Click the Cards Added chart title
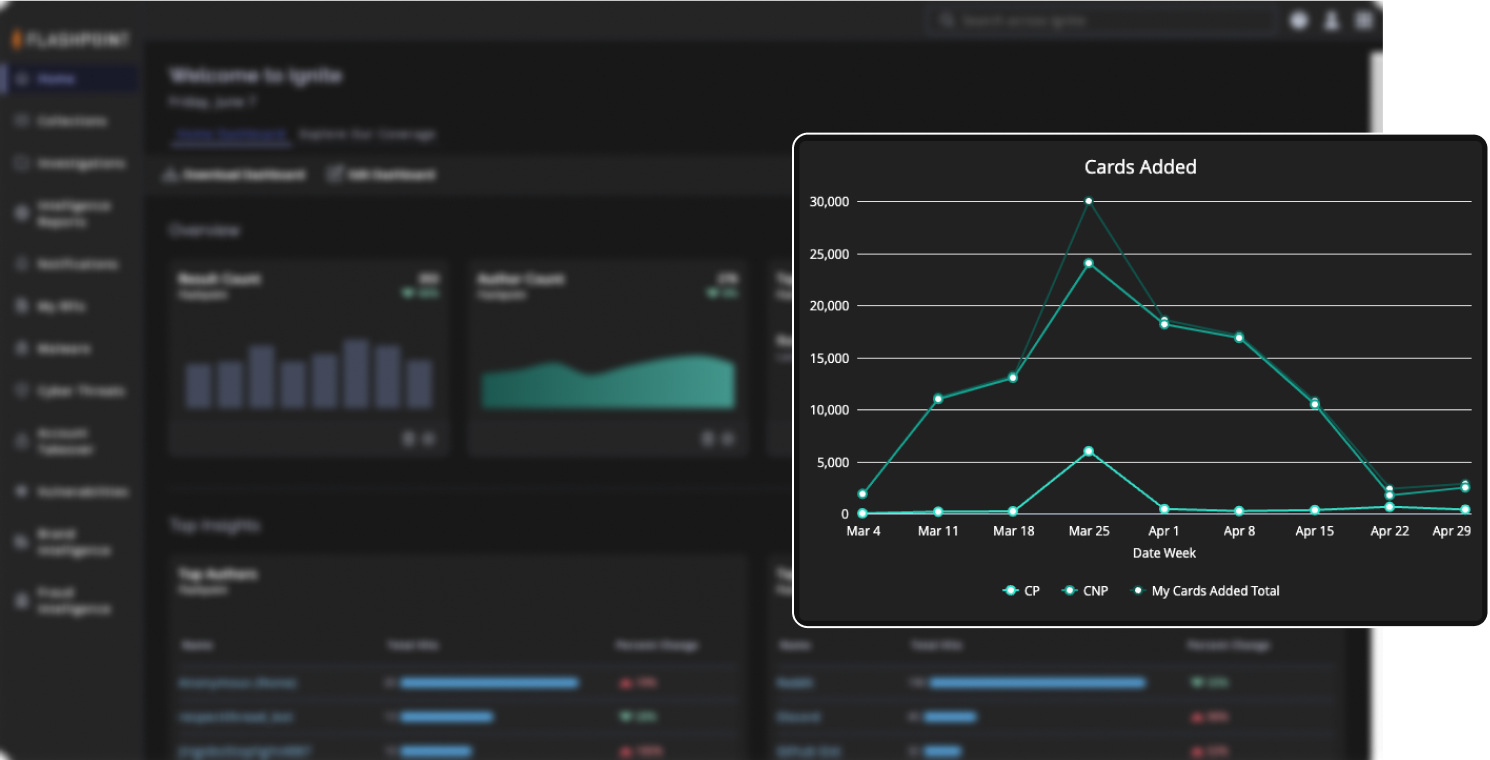 coord(1140,167)
